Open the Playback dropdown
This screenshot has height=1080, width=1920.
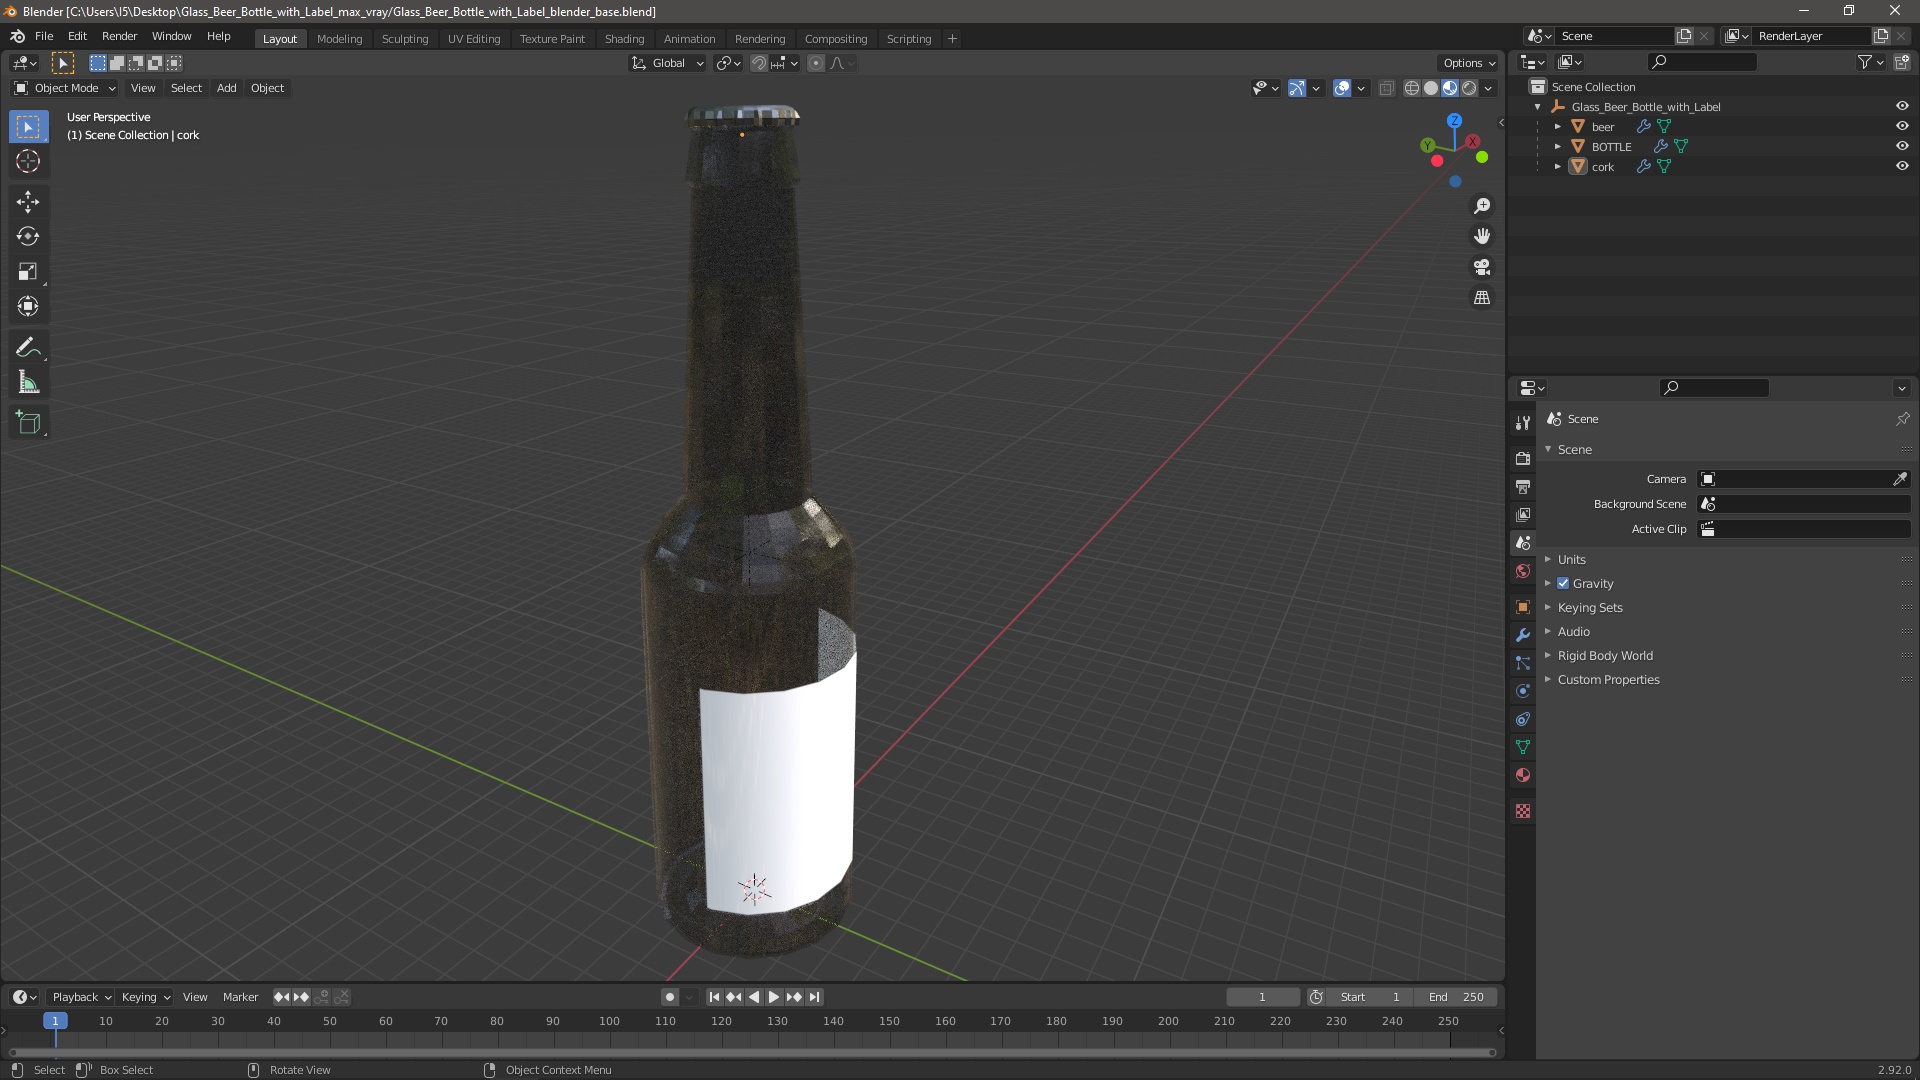81,997
